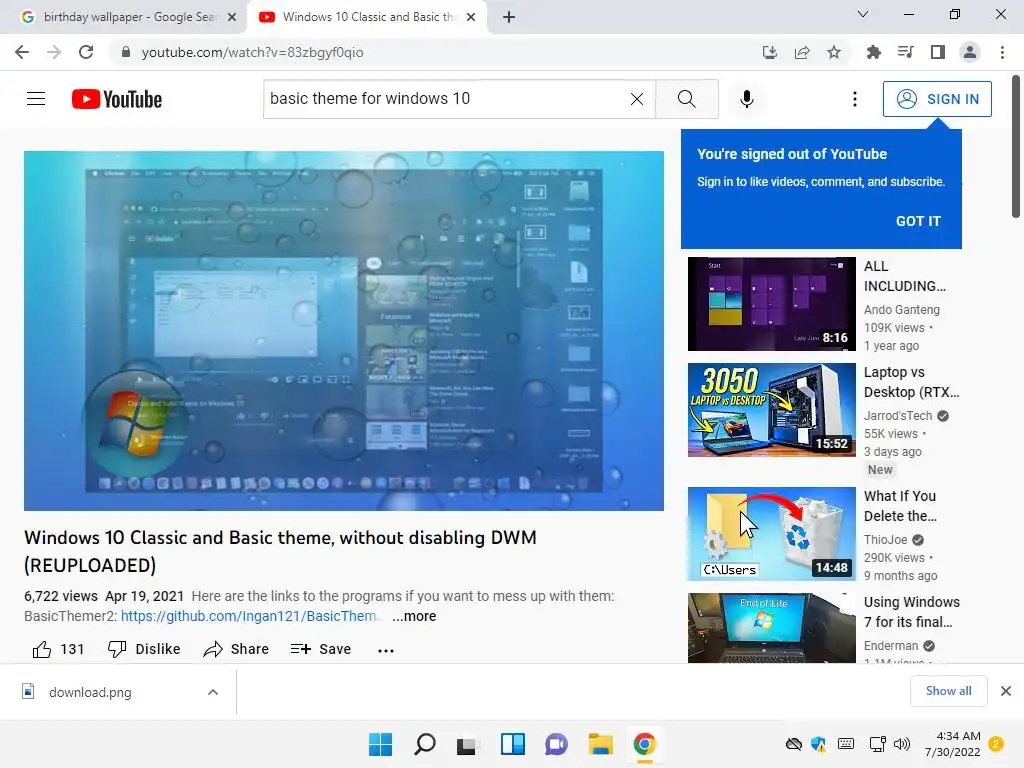Go forward one page in Chrome
Image resolution: width=1024 pixels, height=768 pixels.
[54, 52]
